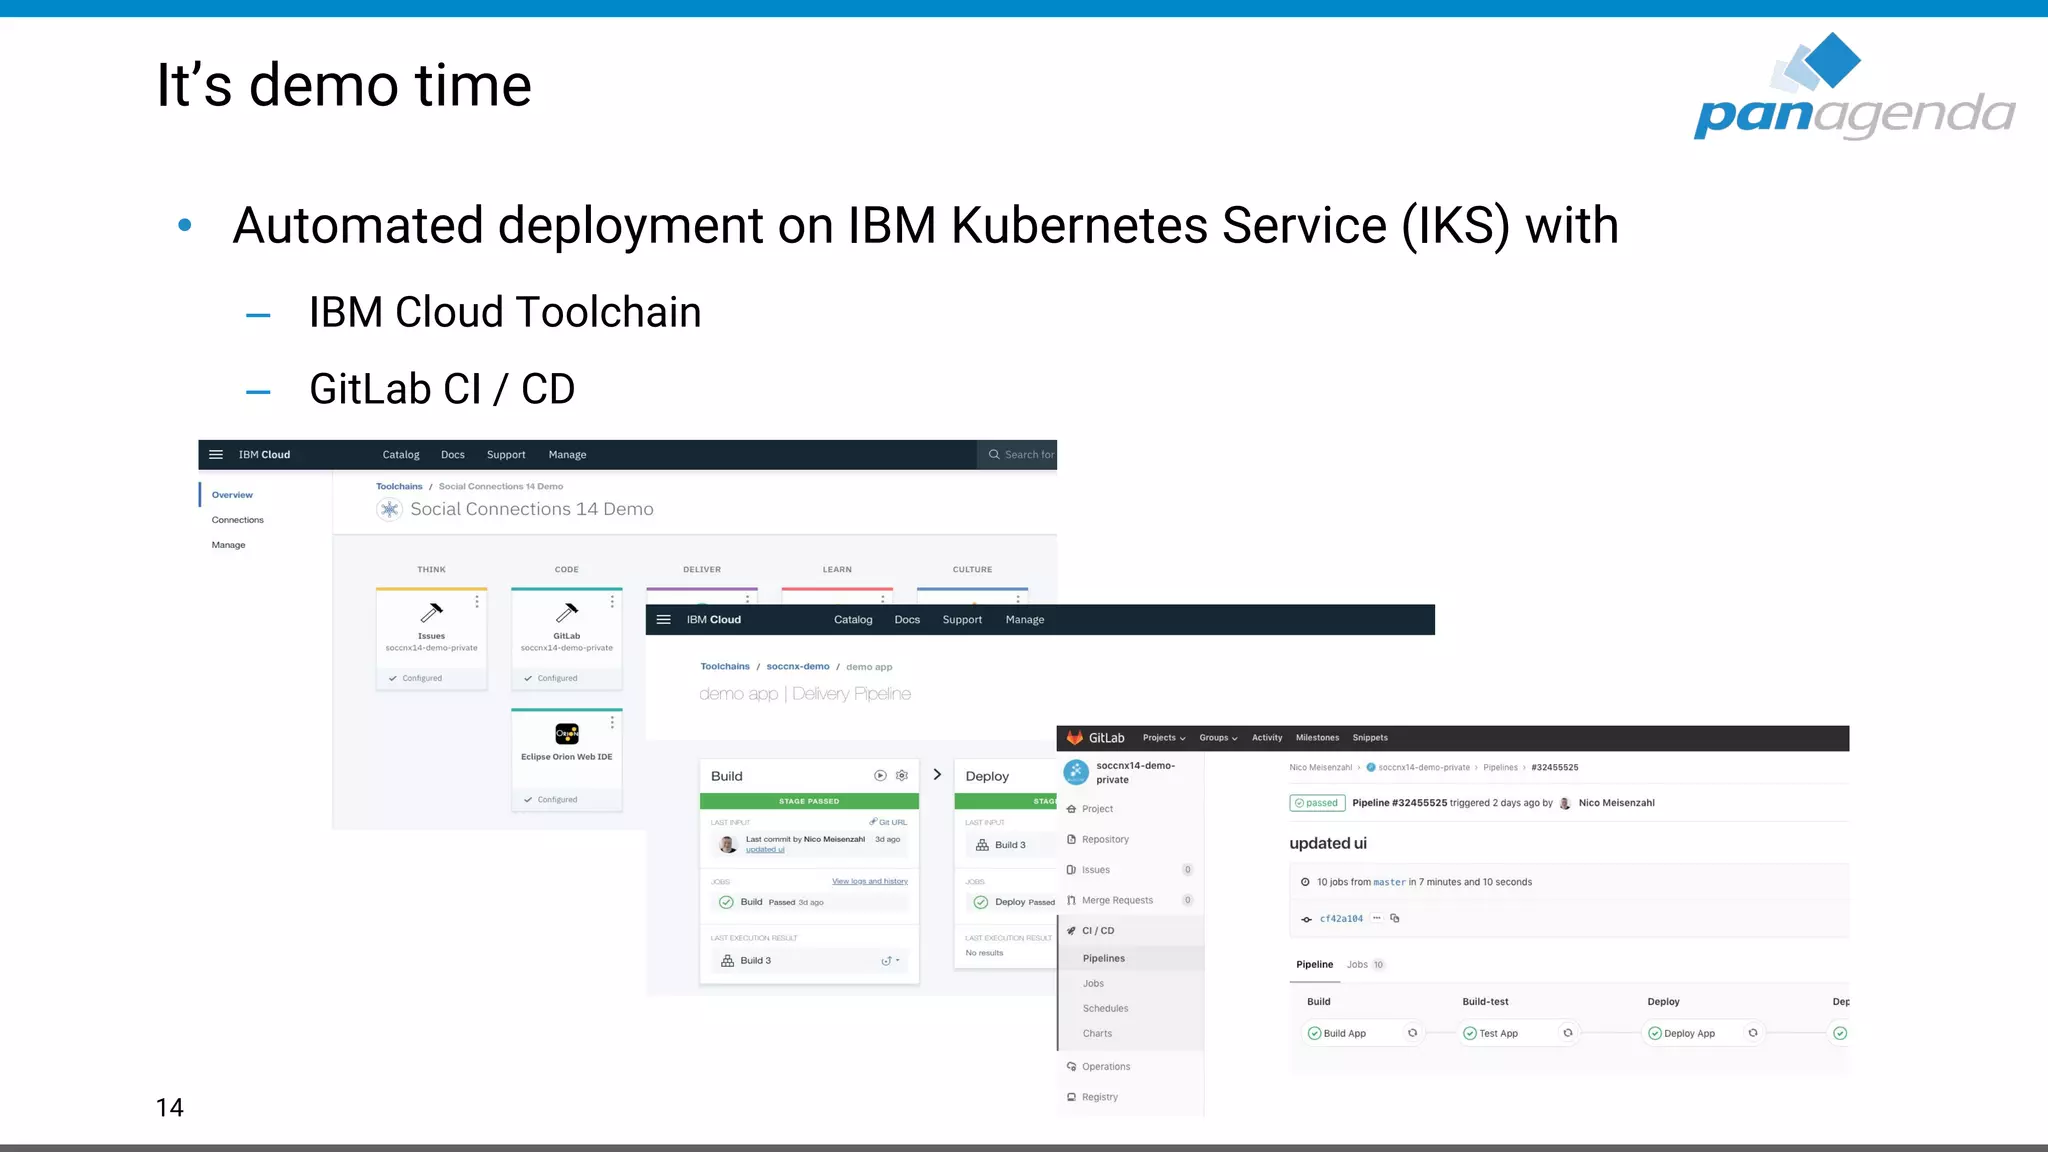Open the Eclipse Orion Web IDE card three-dot menu
2048x1152 pixels.
coord(612,722)
